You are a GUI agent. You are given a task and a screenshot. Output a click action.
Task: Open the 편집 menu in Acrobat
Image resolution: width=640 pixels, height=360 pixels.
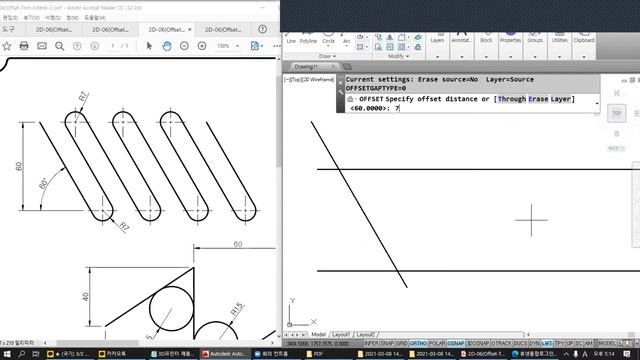[x=10, y=18]
